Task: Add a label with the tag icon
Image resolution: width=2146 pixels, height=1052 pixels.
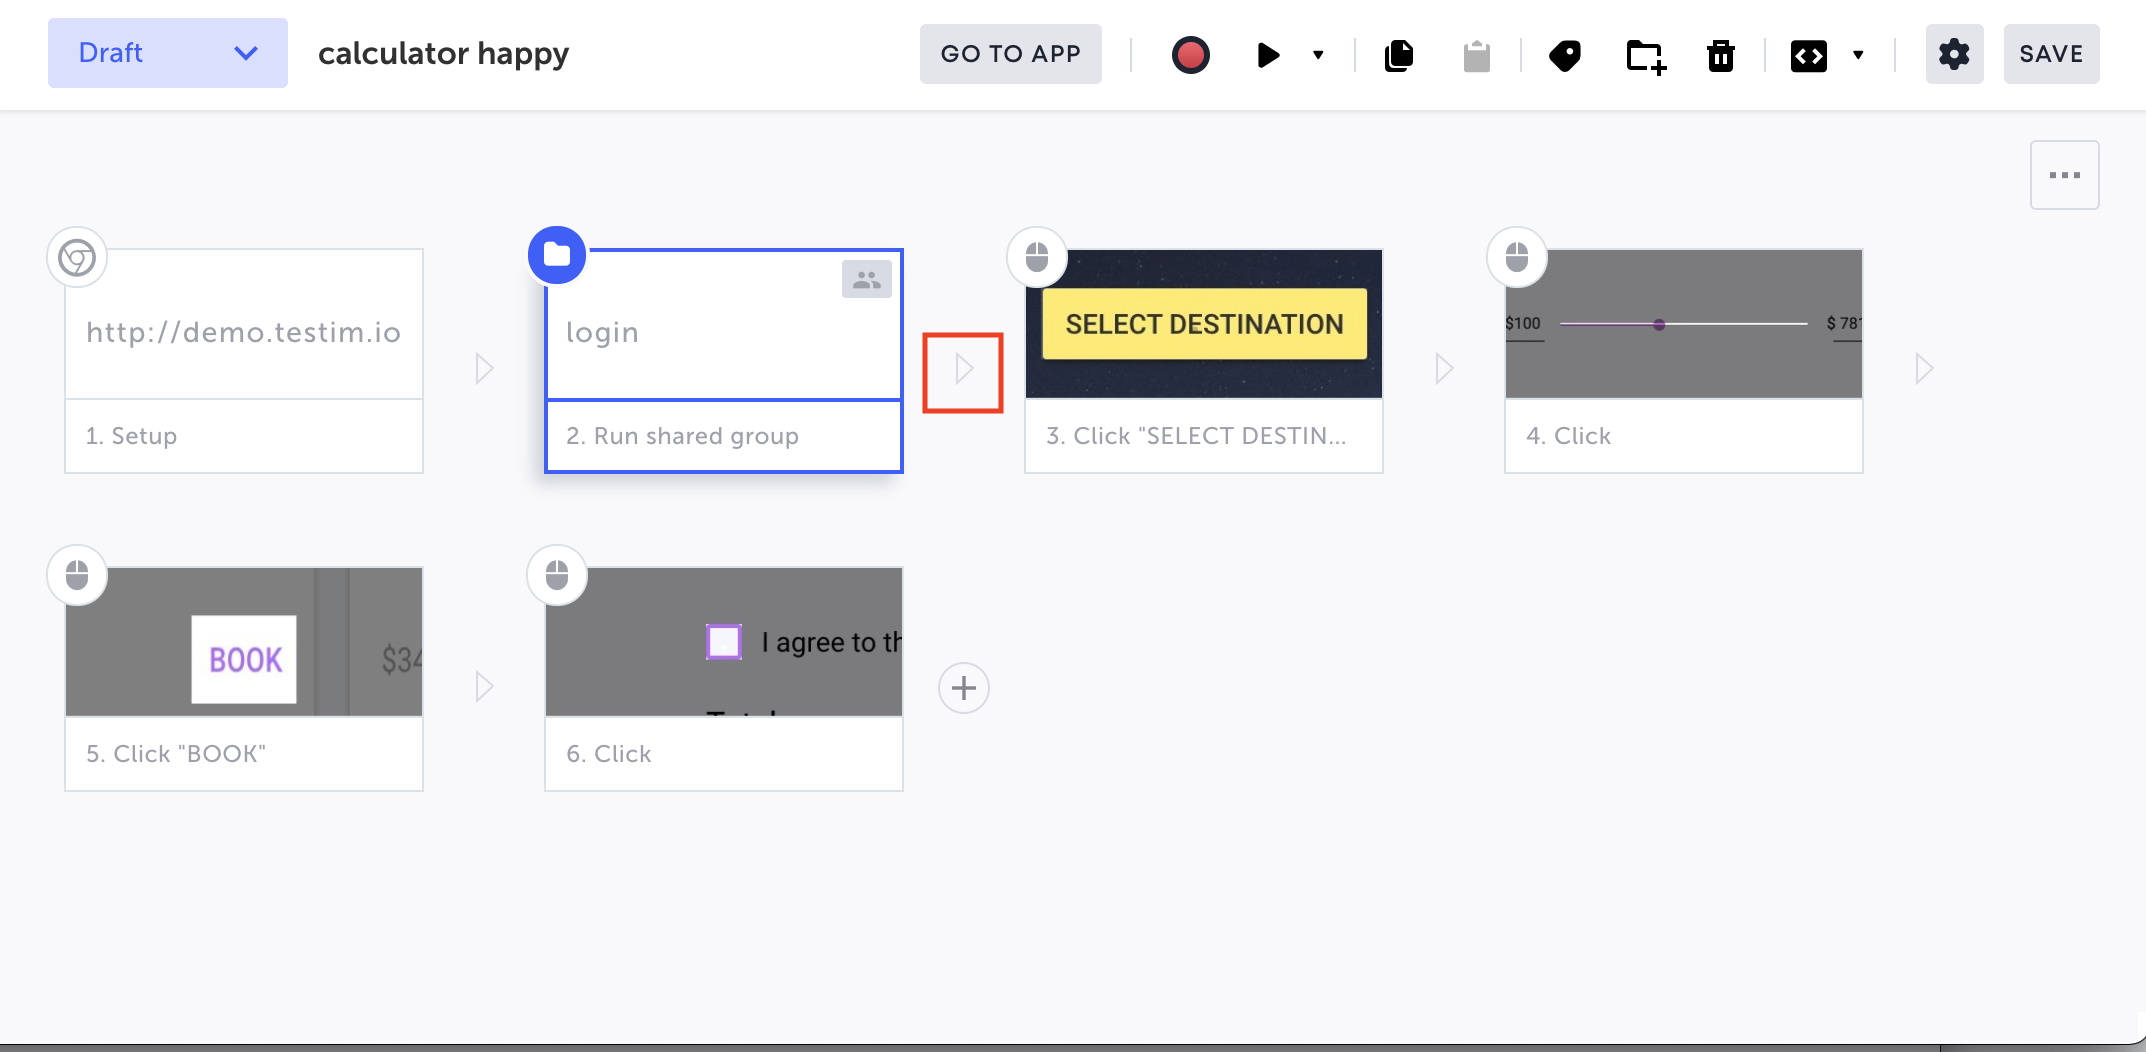Action: pos(1565,55)
